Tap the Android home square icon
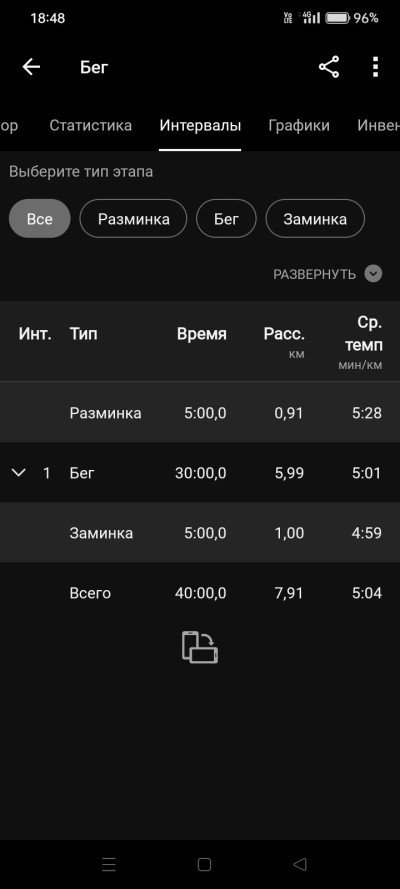Viewport: 400px width, 889px height. coord(204,864)
